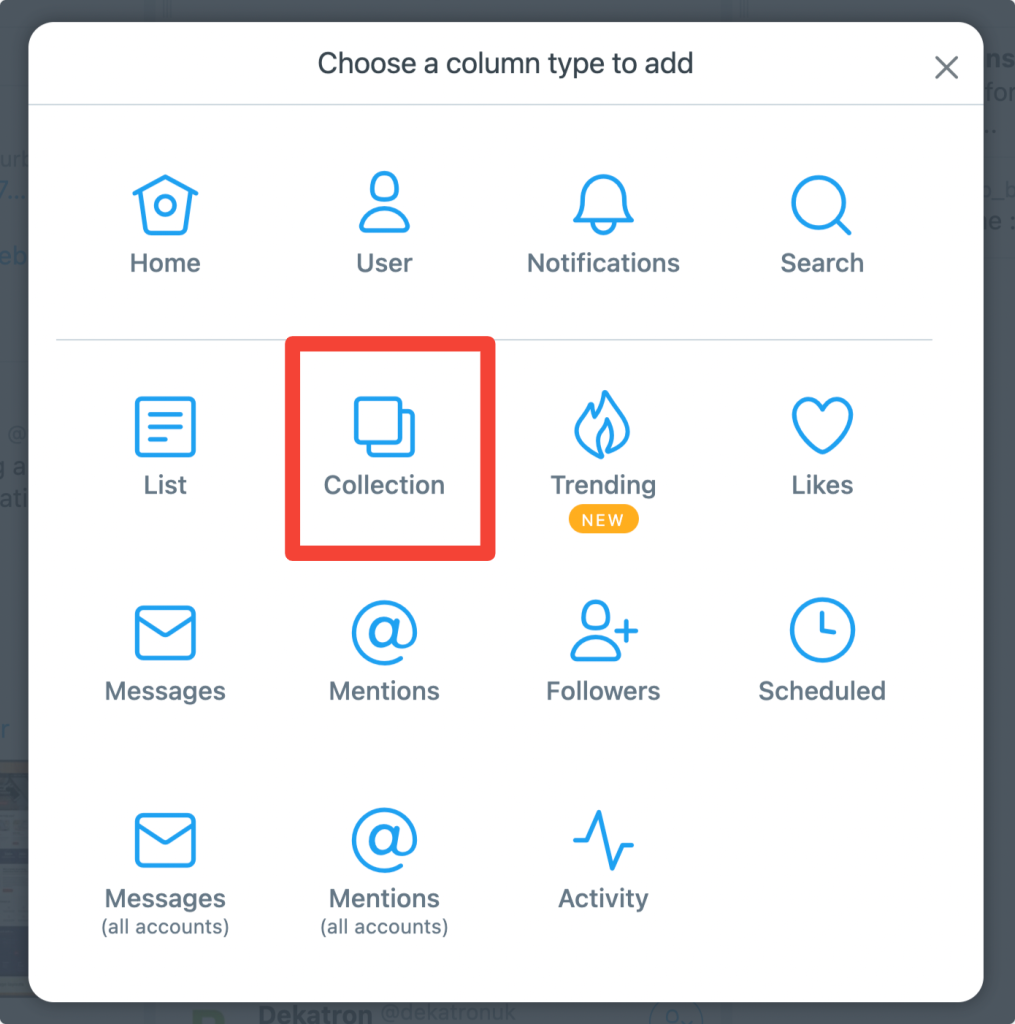
Task: Open the Notifications column option
Action: pyautogui.click(x=603, y=220)
